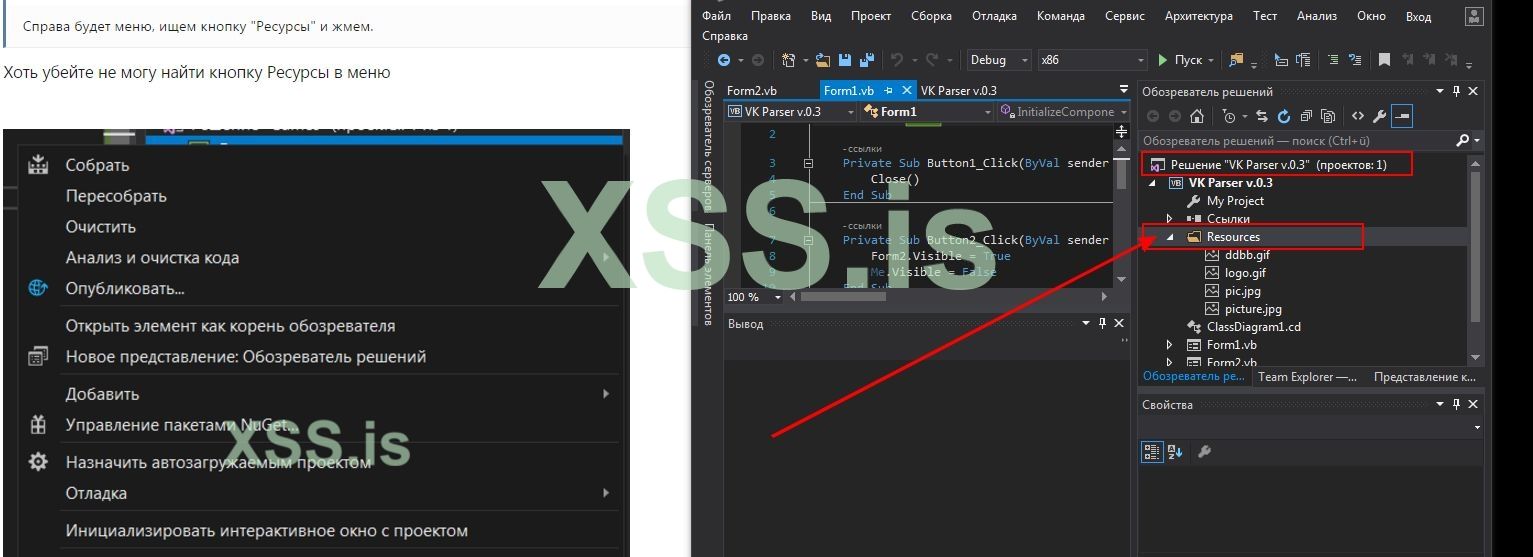Click the Solution Explorer search field
This screenshot has width=1533, height=557.
pos(1298,141)
